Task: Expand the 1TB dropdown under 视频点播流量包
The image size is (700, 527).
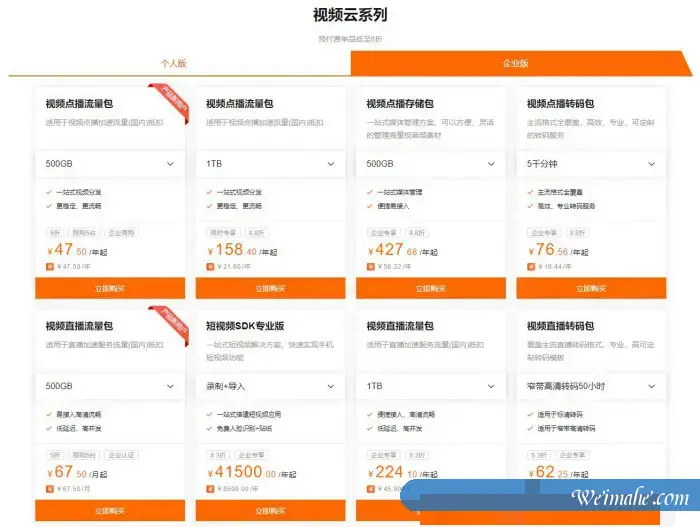Action: (x=270, y=163)
